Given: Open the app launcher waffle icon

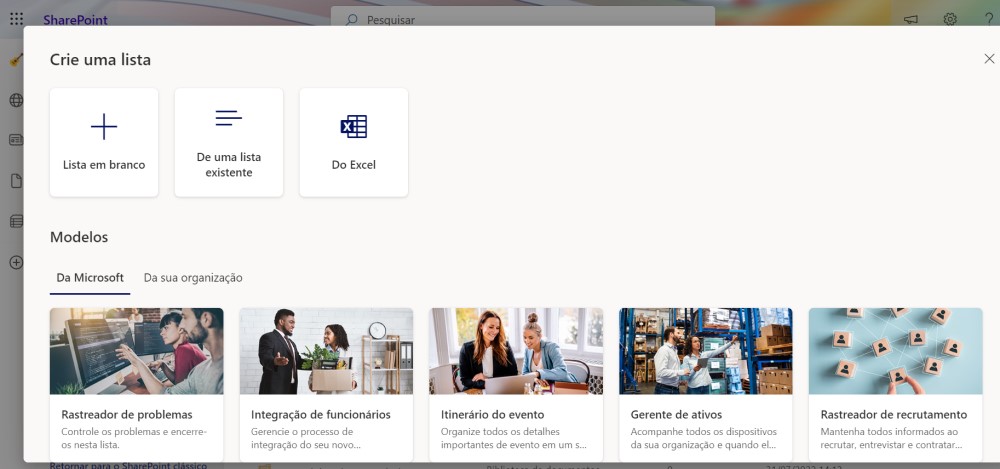Looking at the screenshot, I should pyautogui.click(x=16, y=19).
